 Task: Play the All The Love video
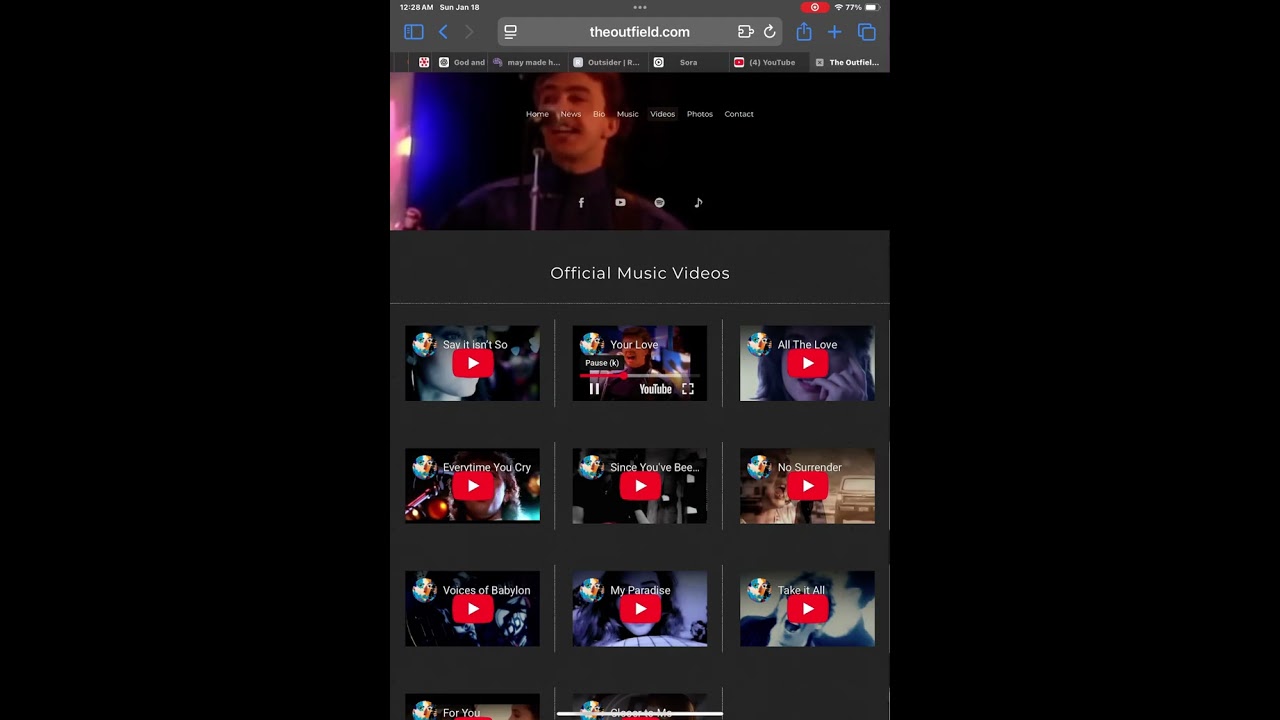[807, 364]
